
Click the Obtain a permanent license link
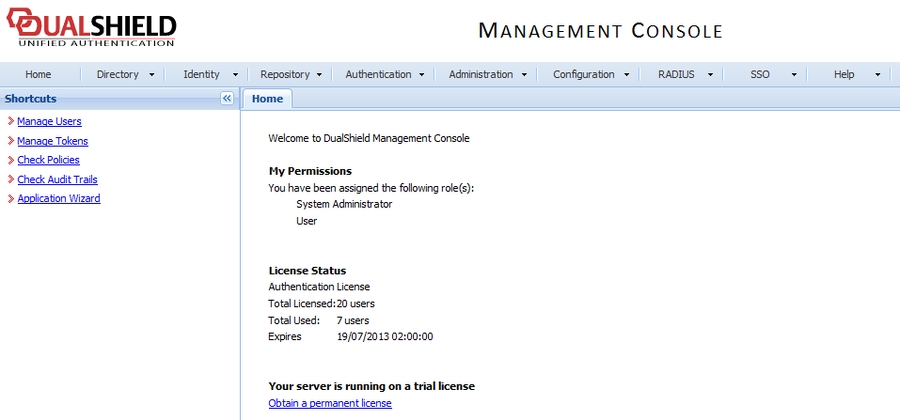pos(330,403)
